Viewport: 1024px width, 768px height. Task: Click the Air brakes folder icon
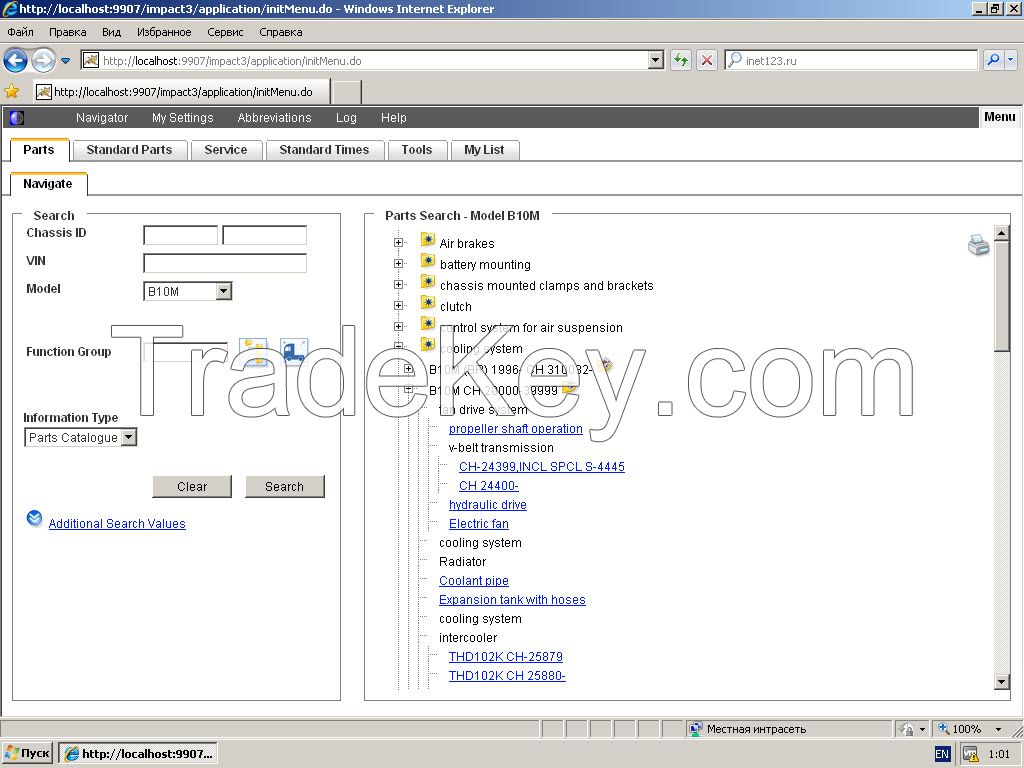coord(428,240)
